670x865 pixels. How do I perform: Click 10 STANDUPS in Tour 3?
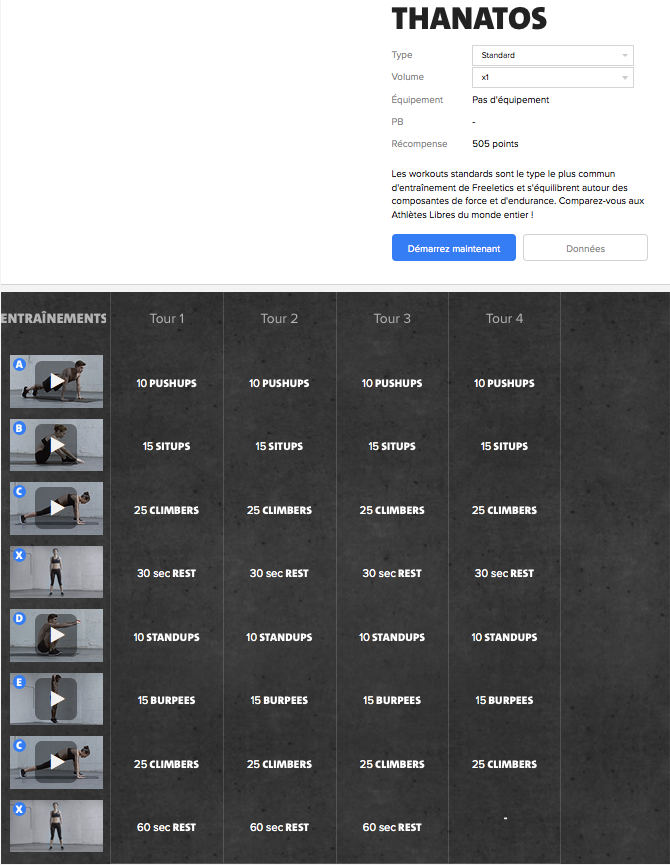click(392, 637)
